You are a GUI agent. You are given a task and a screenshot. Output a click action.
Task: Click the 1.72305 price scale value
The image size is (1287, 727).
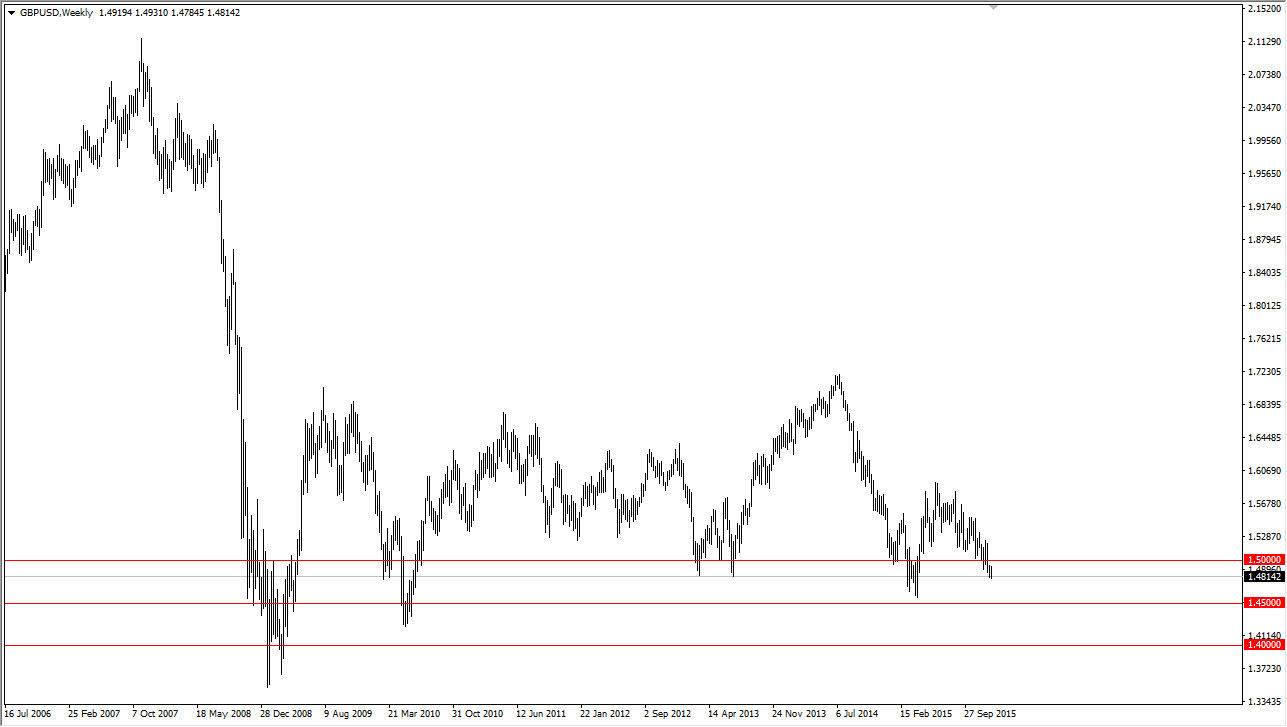pos(1264,371)
